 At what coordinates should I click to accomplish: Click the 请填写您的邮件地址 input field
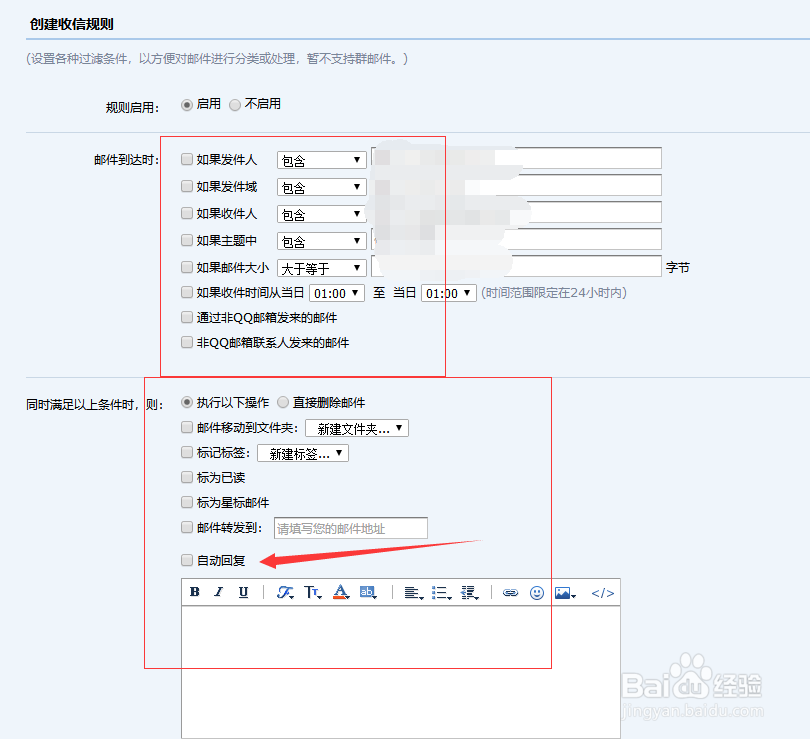coord(350,527)
